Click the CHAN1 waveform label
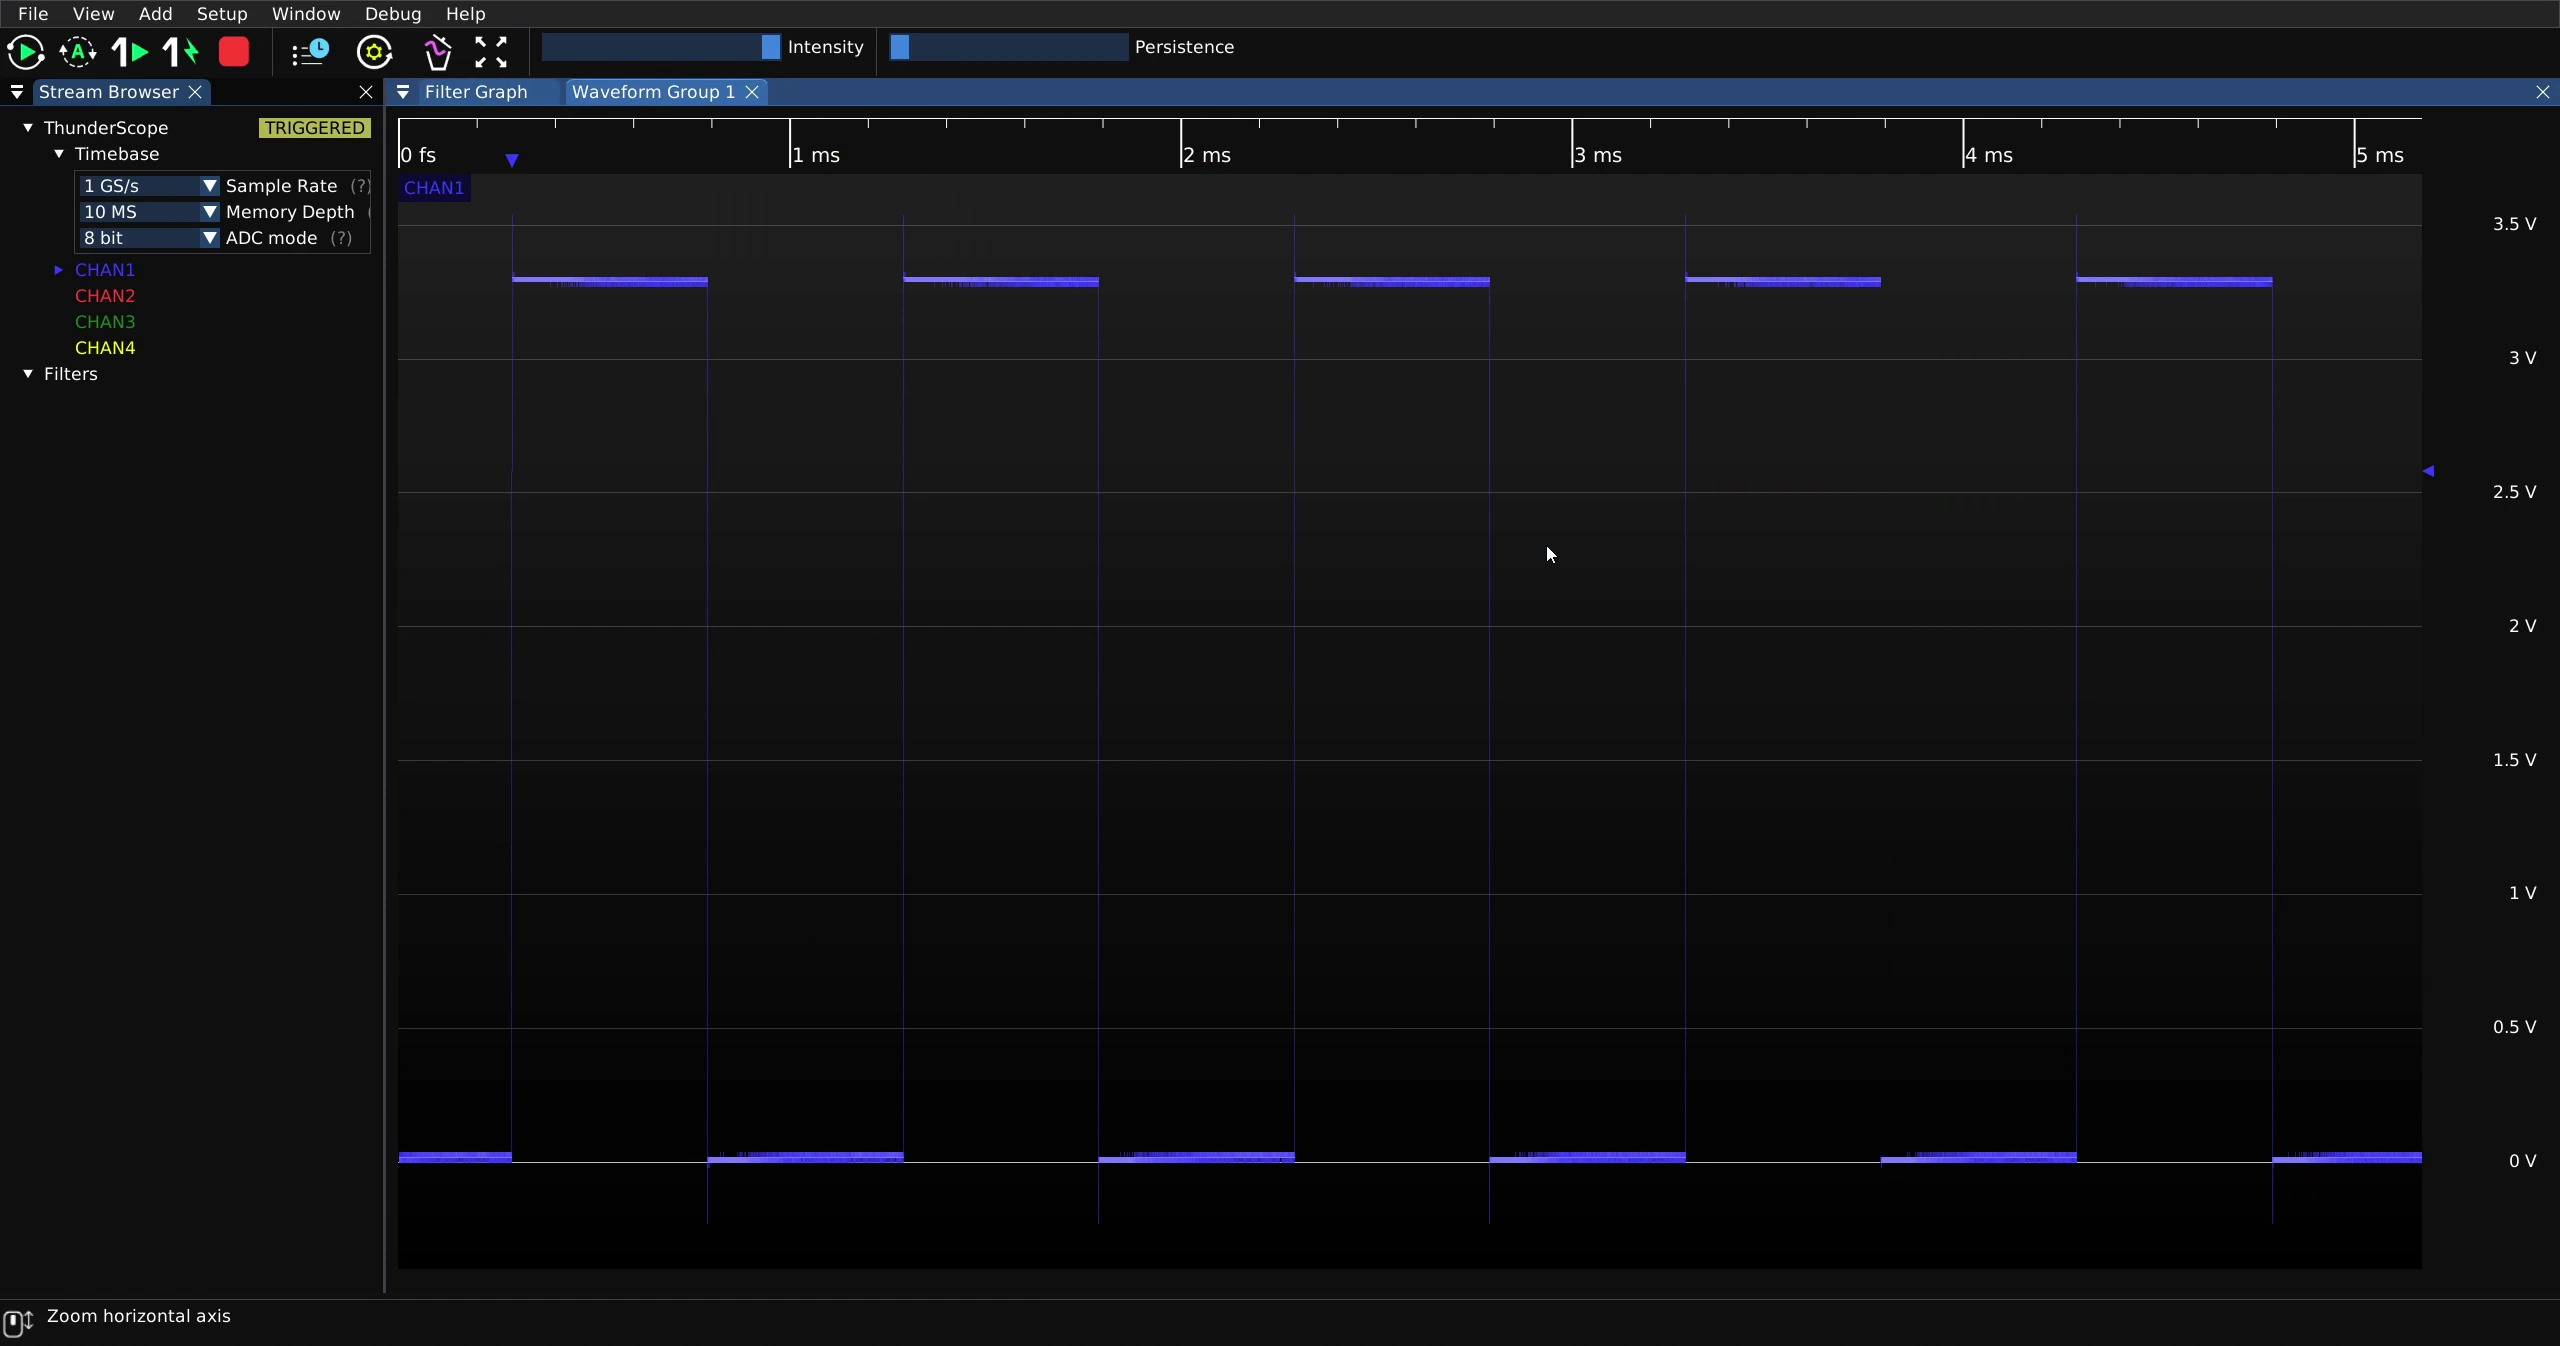 [434, 188]
